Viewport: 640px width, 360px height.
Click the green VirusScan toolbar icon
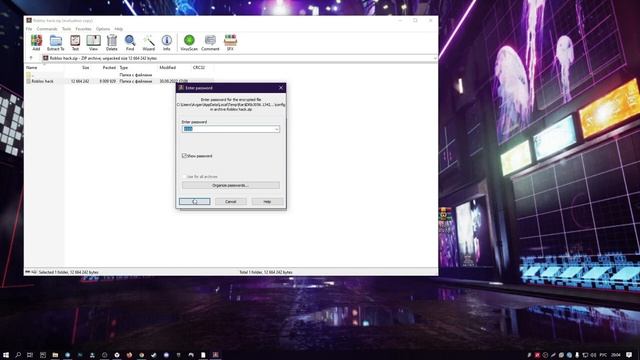coord(189,42)
